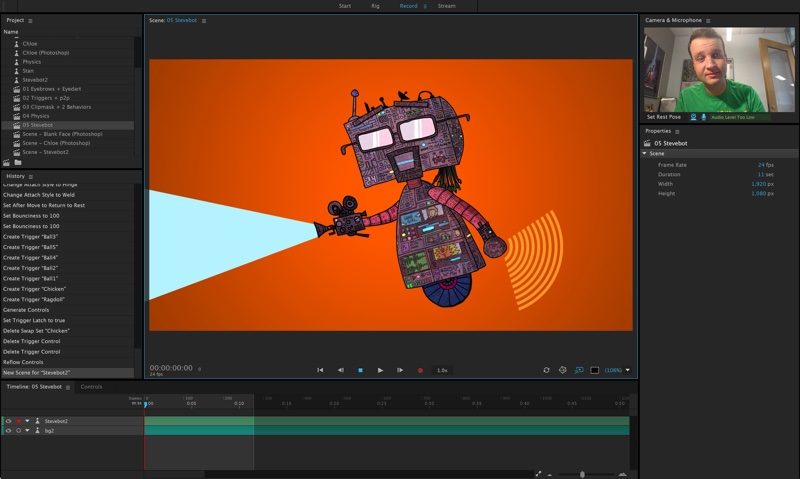800x479 pixels.
Task: Toggle record arming on the Stevebot2 track
Action: pos(18,421)
